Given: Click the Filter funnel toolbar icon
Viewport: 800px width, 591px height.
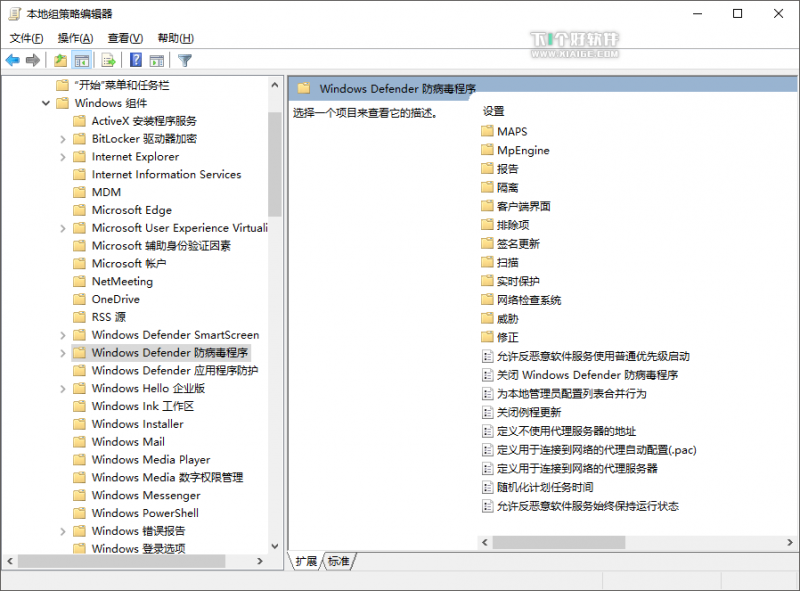Looking at the screenshot, I should point(185,60).
